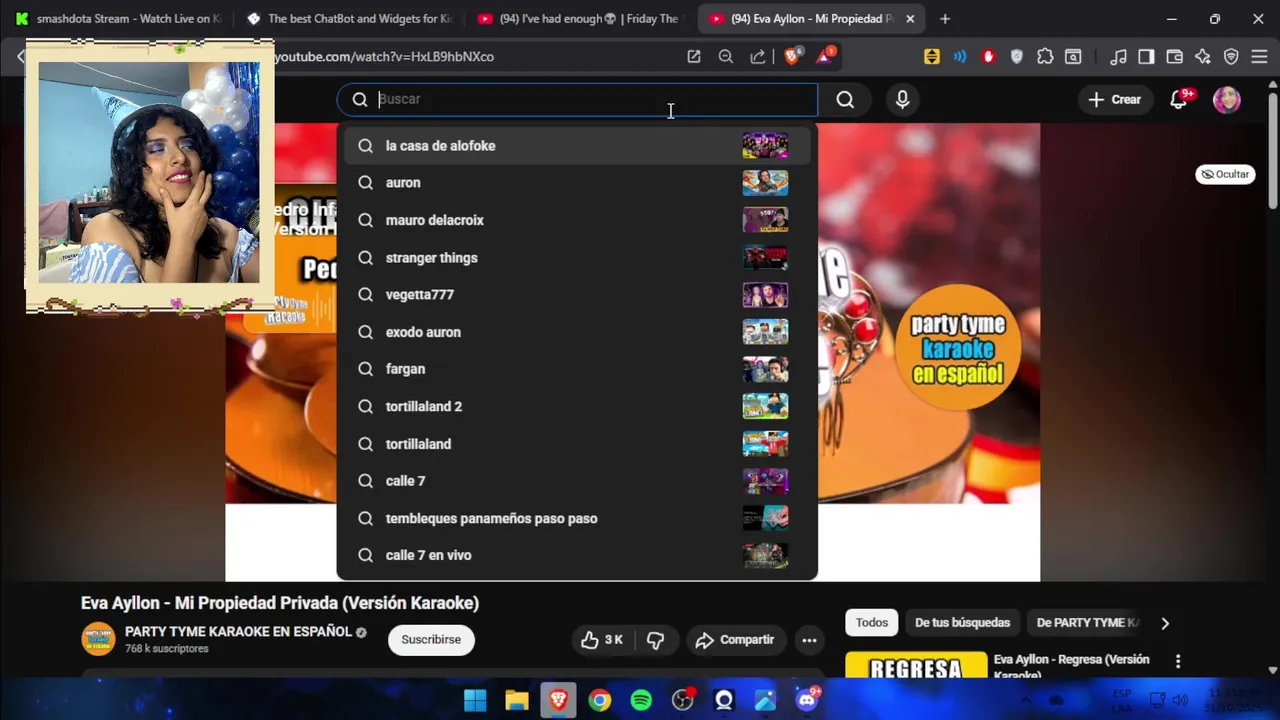Choose the plain tortillaland suggestion
Viewport: 1280px width, 720px height.
coord(577,444)
